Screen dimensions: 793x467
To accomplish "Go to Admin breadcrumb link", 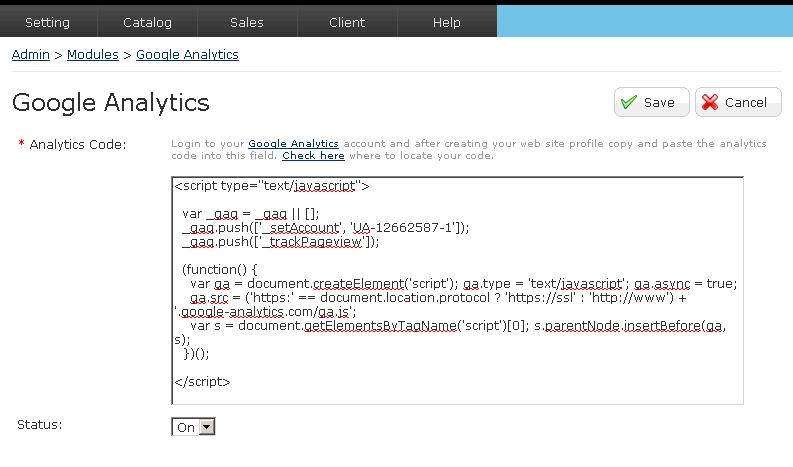I will click(x=31, y=55).
